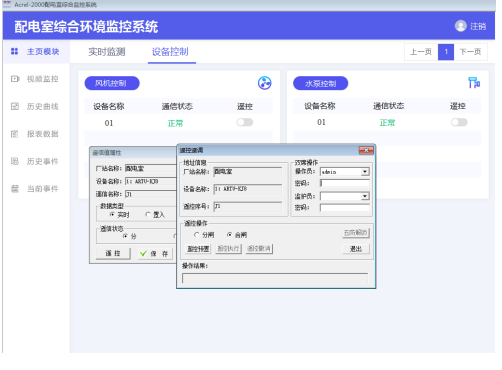The image size is (502, 370).
Task: Click the operator 密码 input field
Action: (x=345, y=183)
